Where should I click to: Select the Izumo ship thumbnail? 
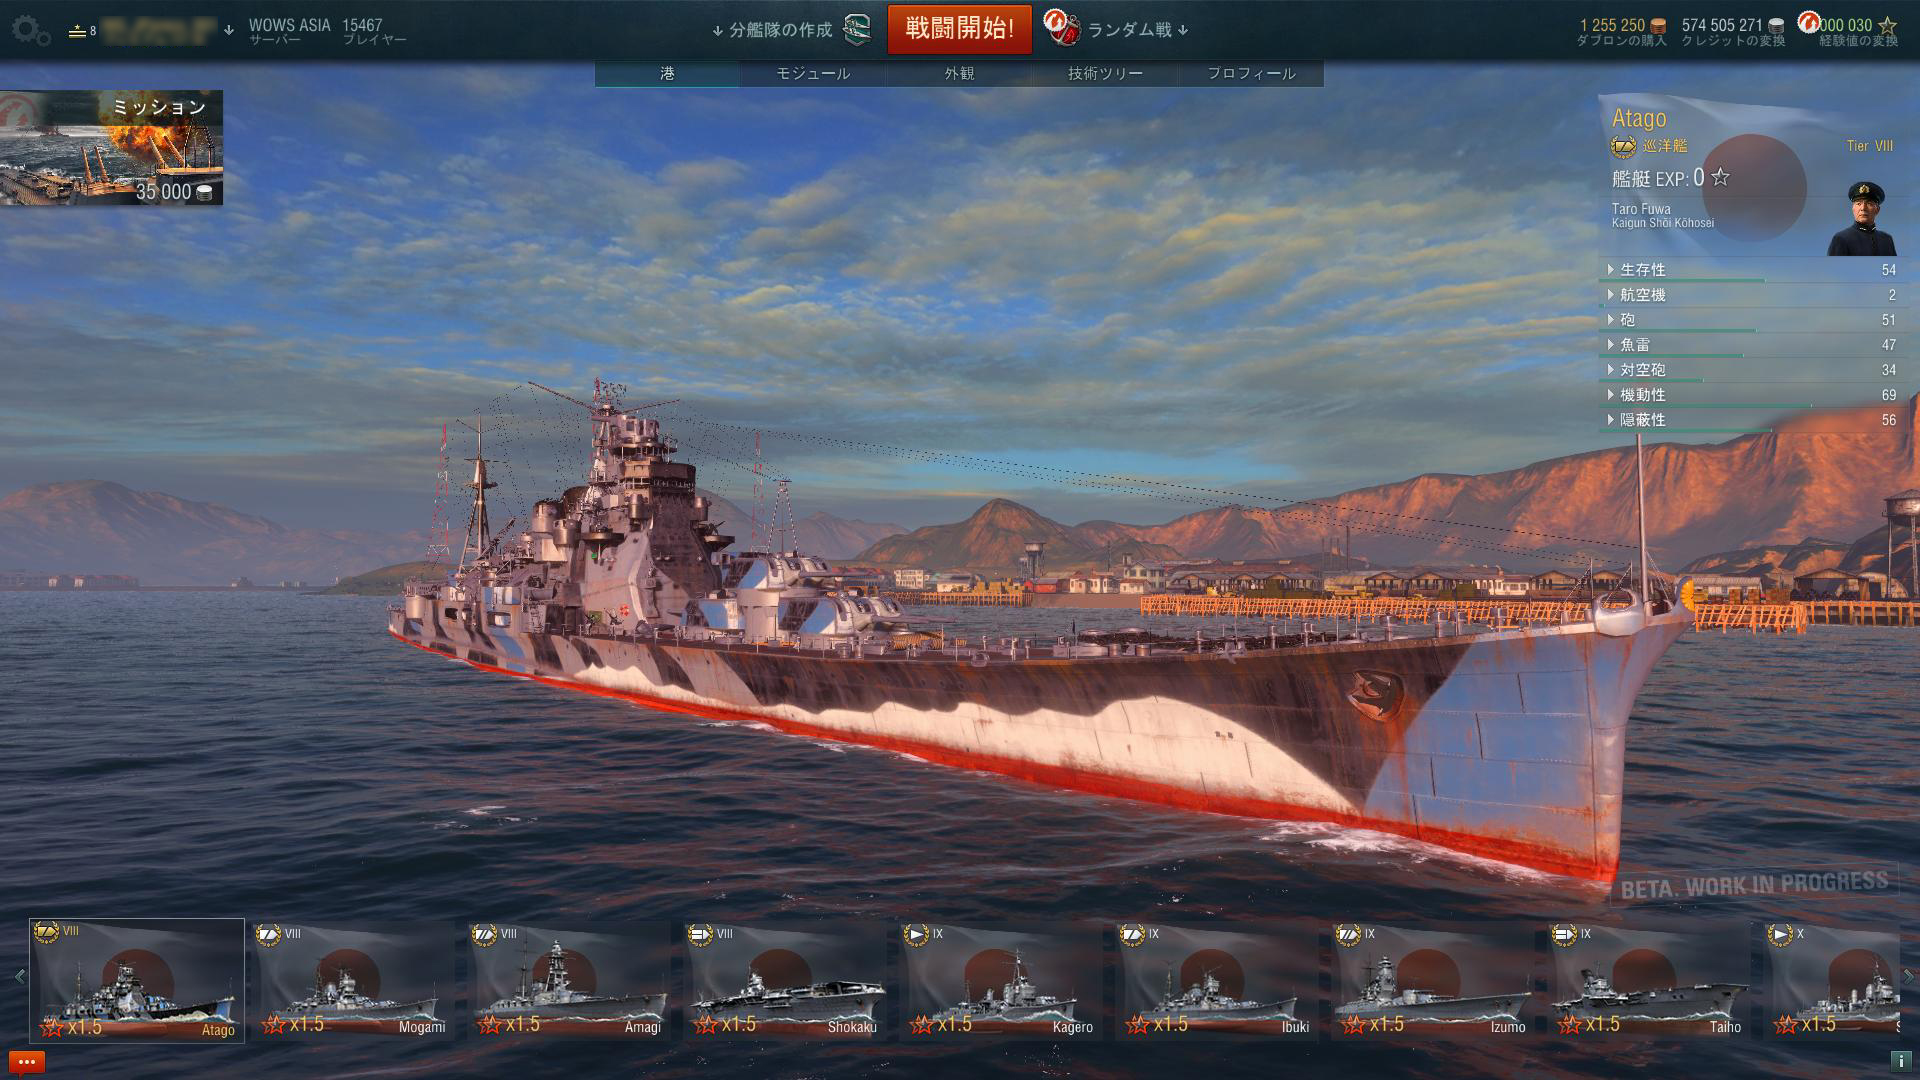tap(1433, 981)
